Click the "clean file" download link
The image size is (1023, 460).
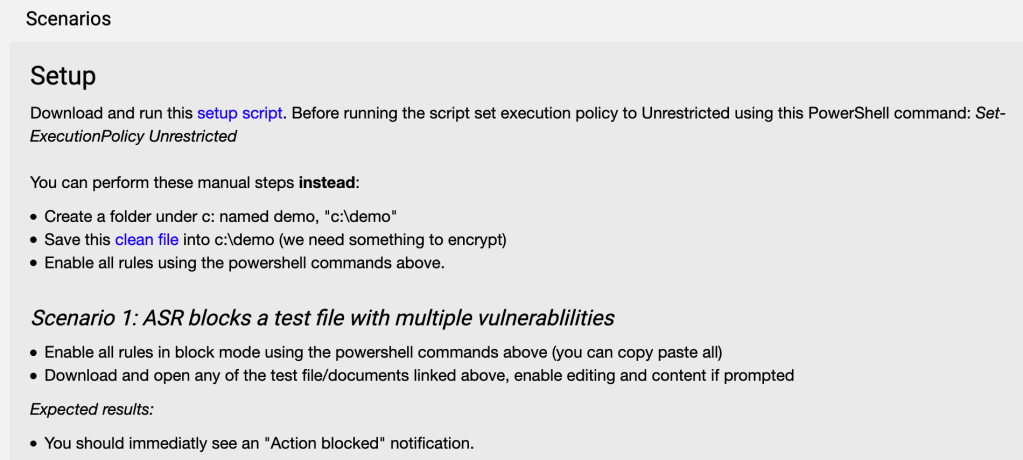(x=146, y=240)
